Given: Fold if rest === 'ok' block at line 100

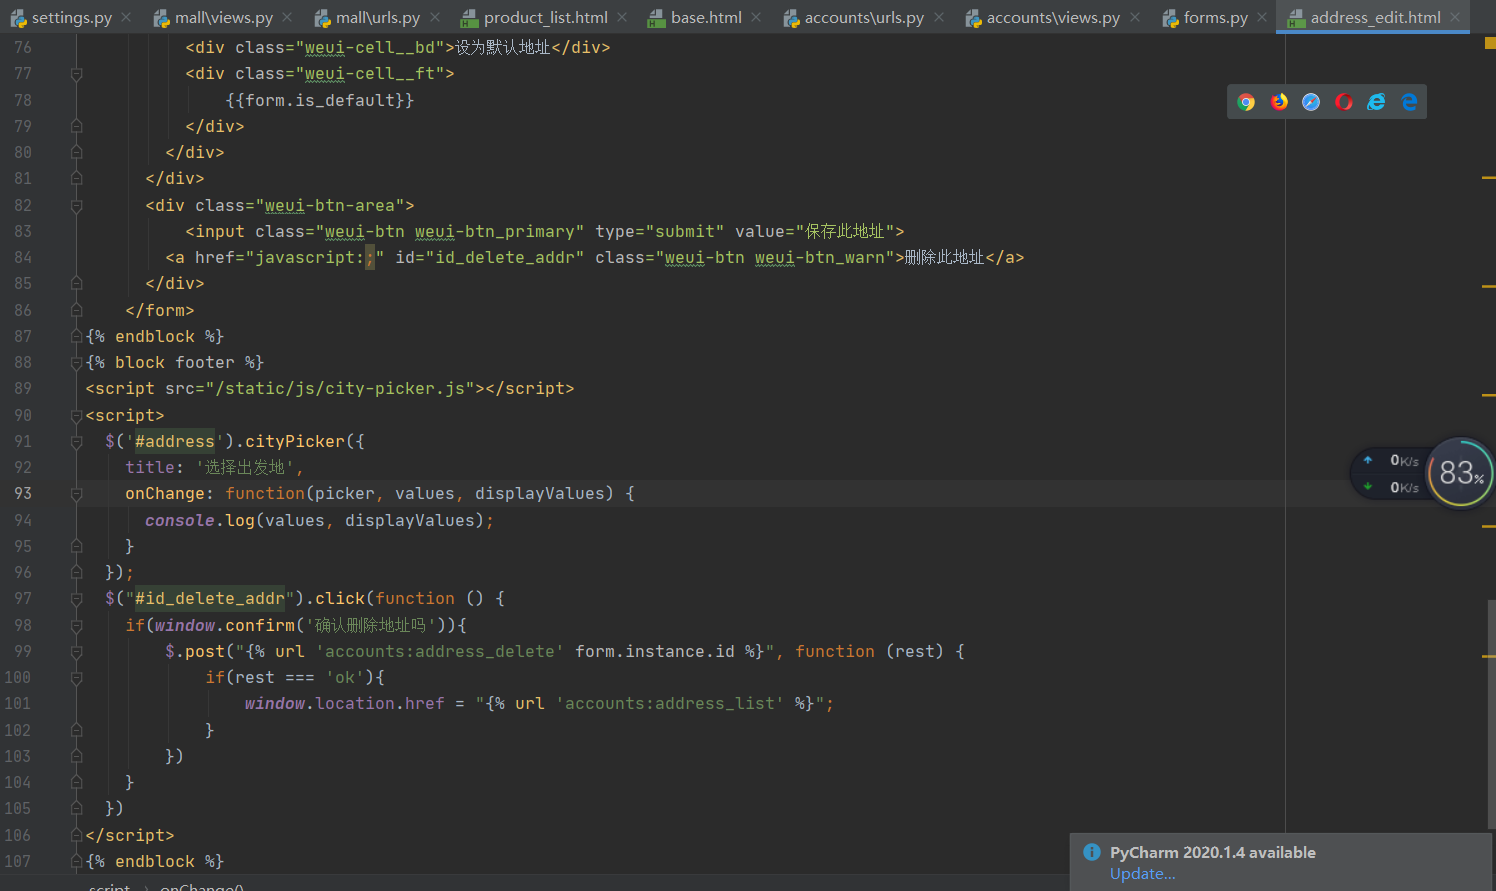Looking at the screenshot, I should point(76,677).
